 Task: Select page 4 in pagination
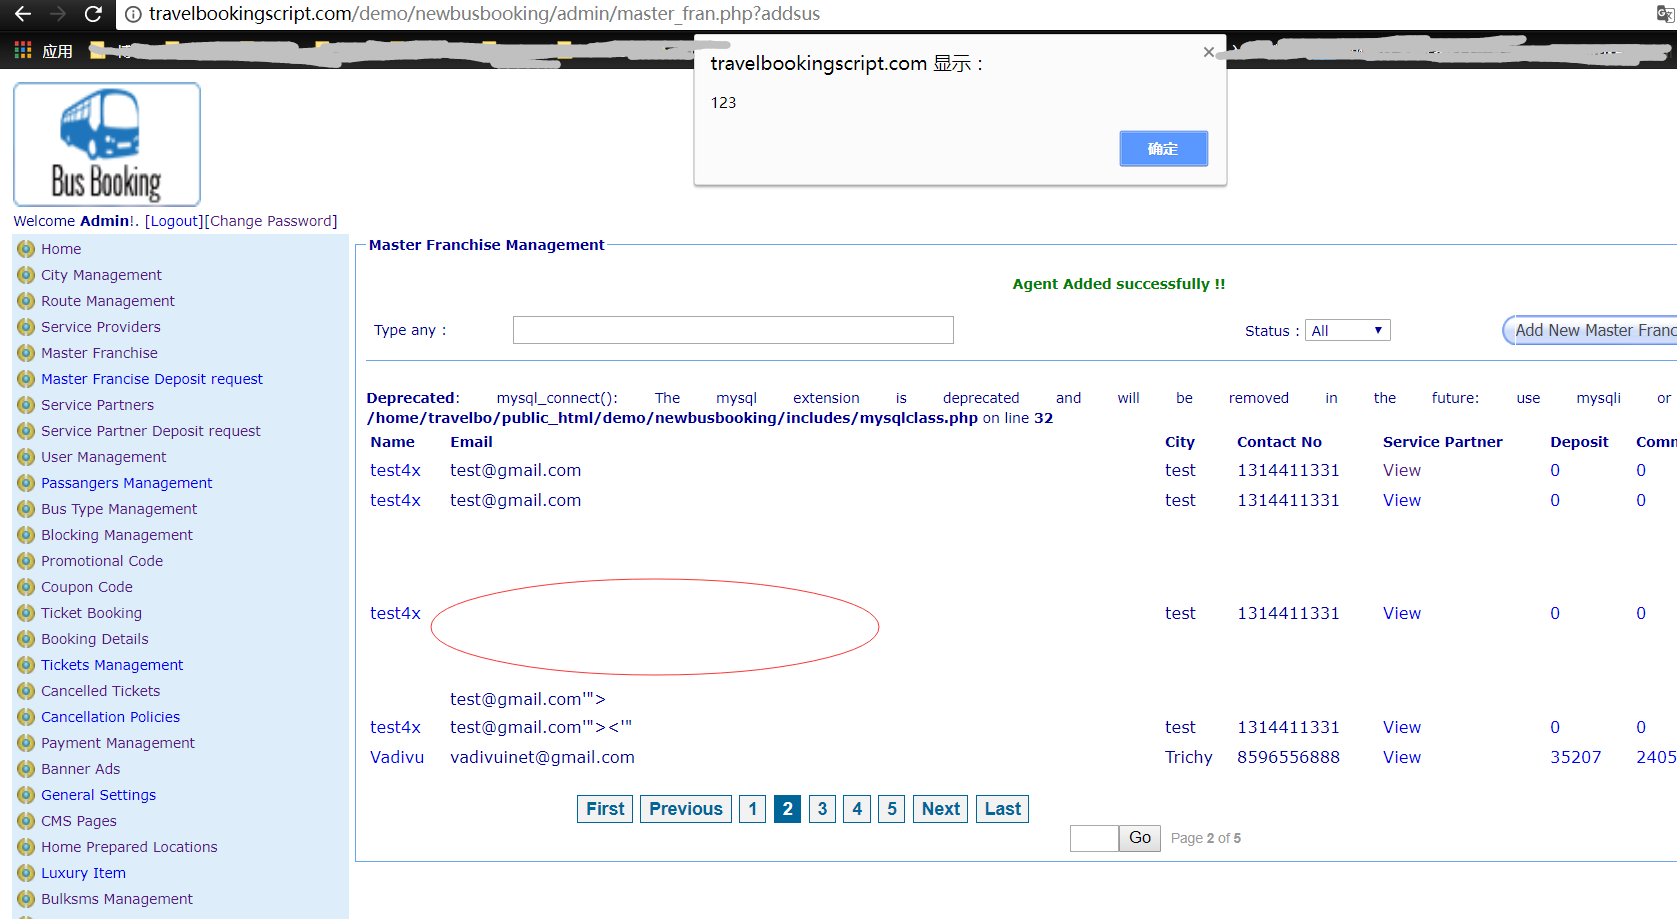(x=857, y=809)
